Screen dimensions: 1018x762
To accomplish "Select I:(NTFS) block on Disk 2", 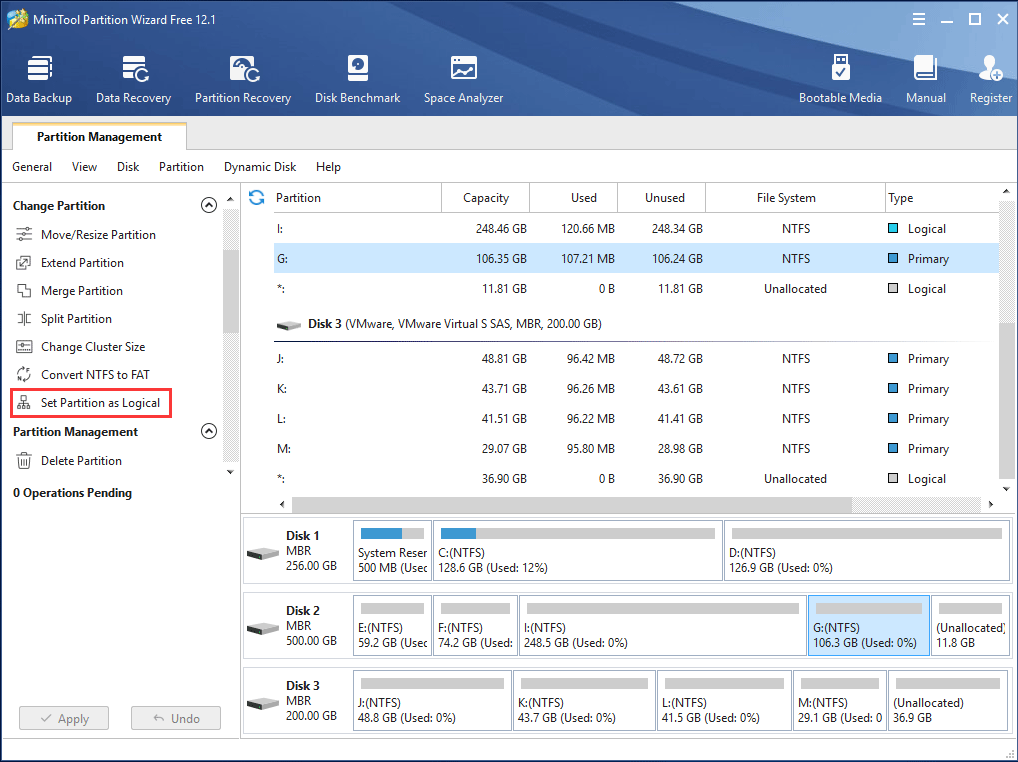I will click(663, 626).
